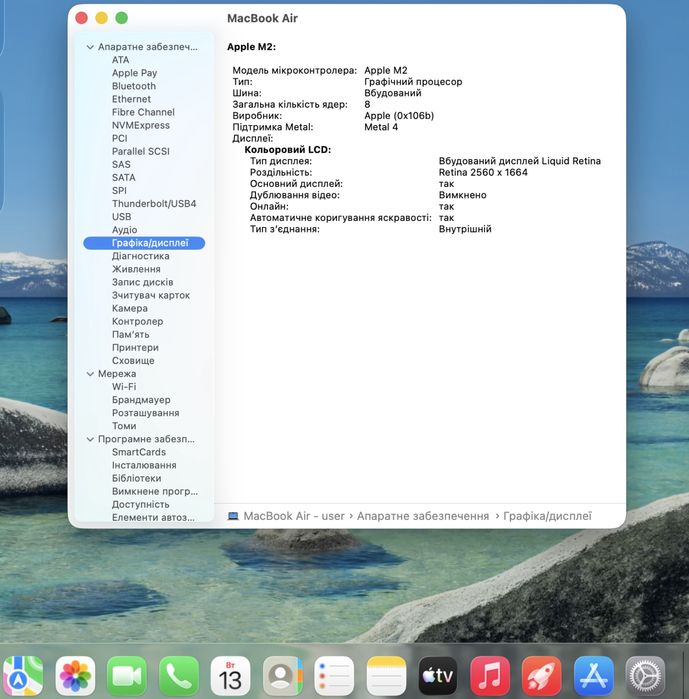Collapse the Апаратне забезпечення section

pyautogui.click(x=90, y=47)
